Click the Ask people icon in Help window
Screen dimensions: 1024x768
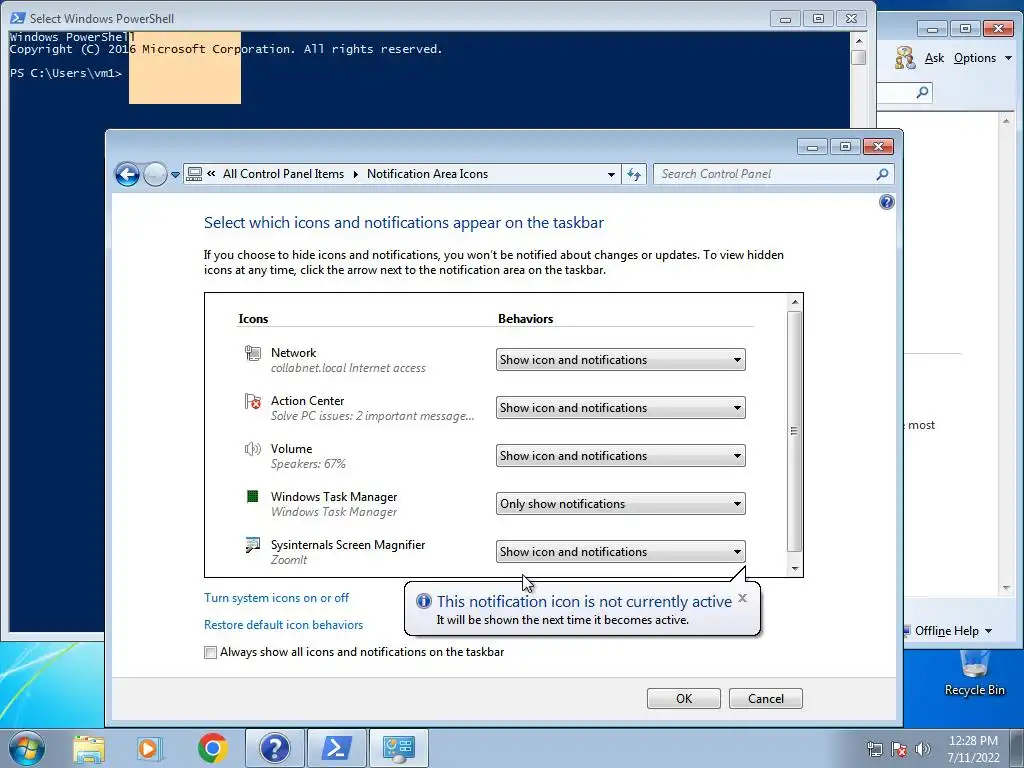[905, 57]
